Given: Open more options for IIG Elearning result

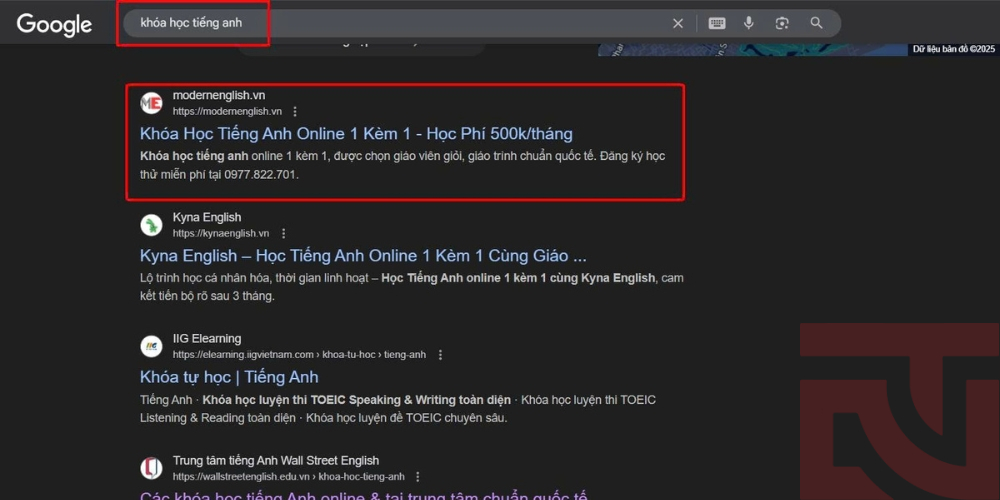Looking at the screenshot, I should [439, 355].
